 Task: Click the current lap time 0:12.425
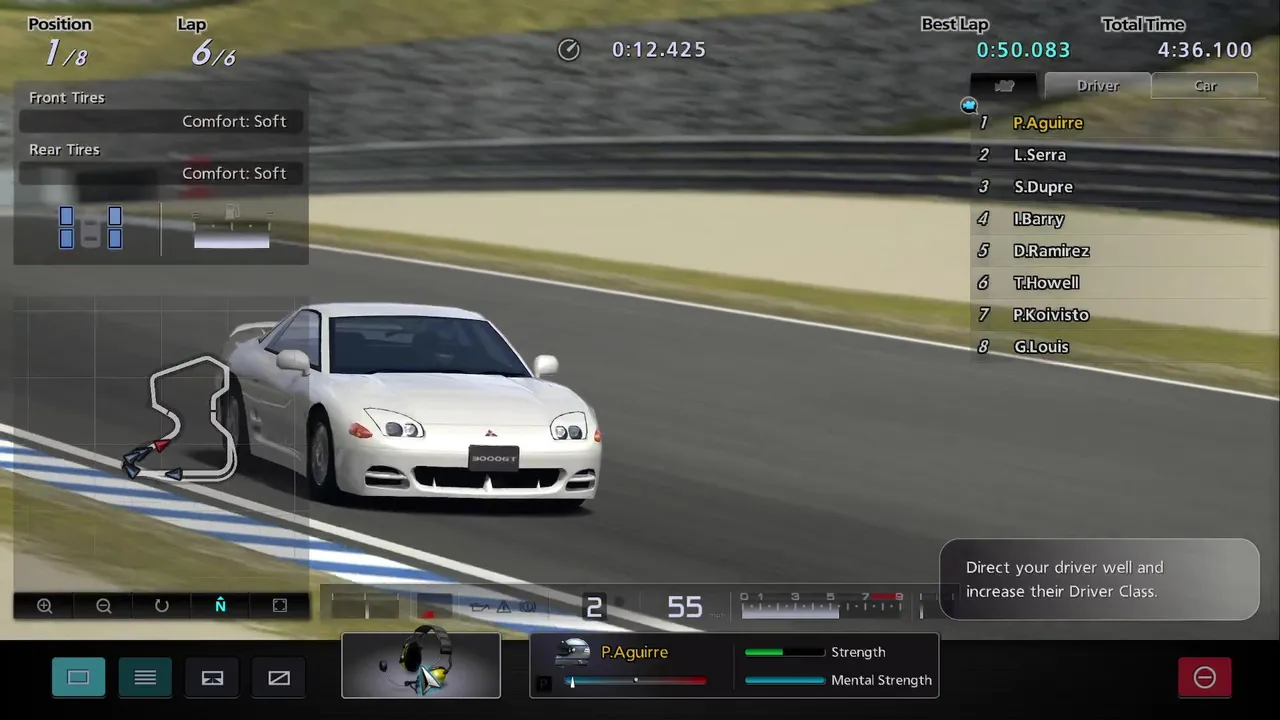[659, 50]
